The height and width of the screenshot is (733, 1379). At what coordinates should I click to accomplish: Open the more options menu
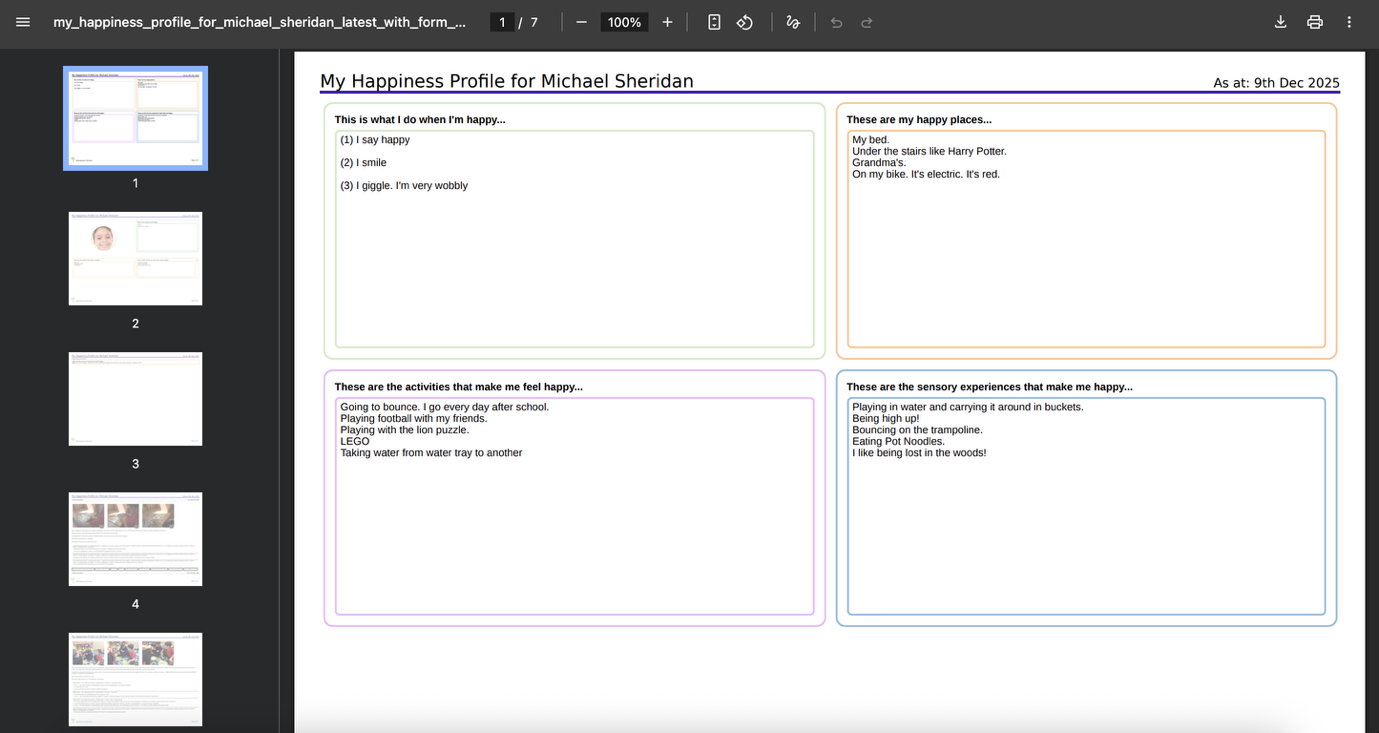[x=1348, y=21]
